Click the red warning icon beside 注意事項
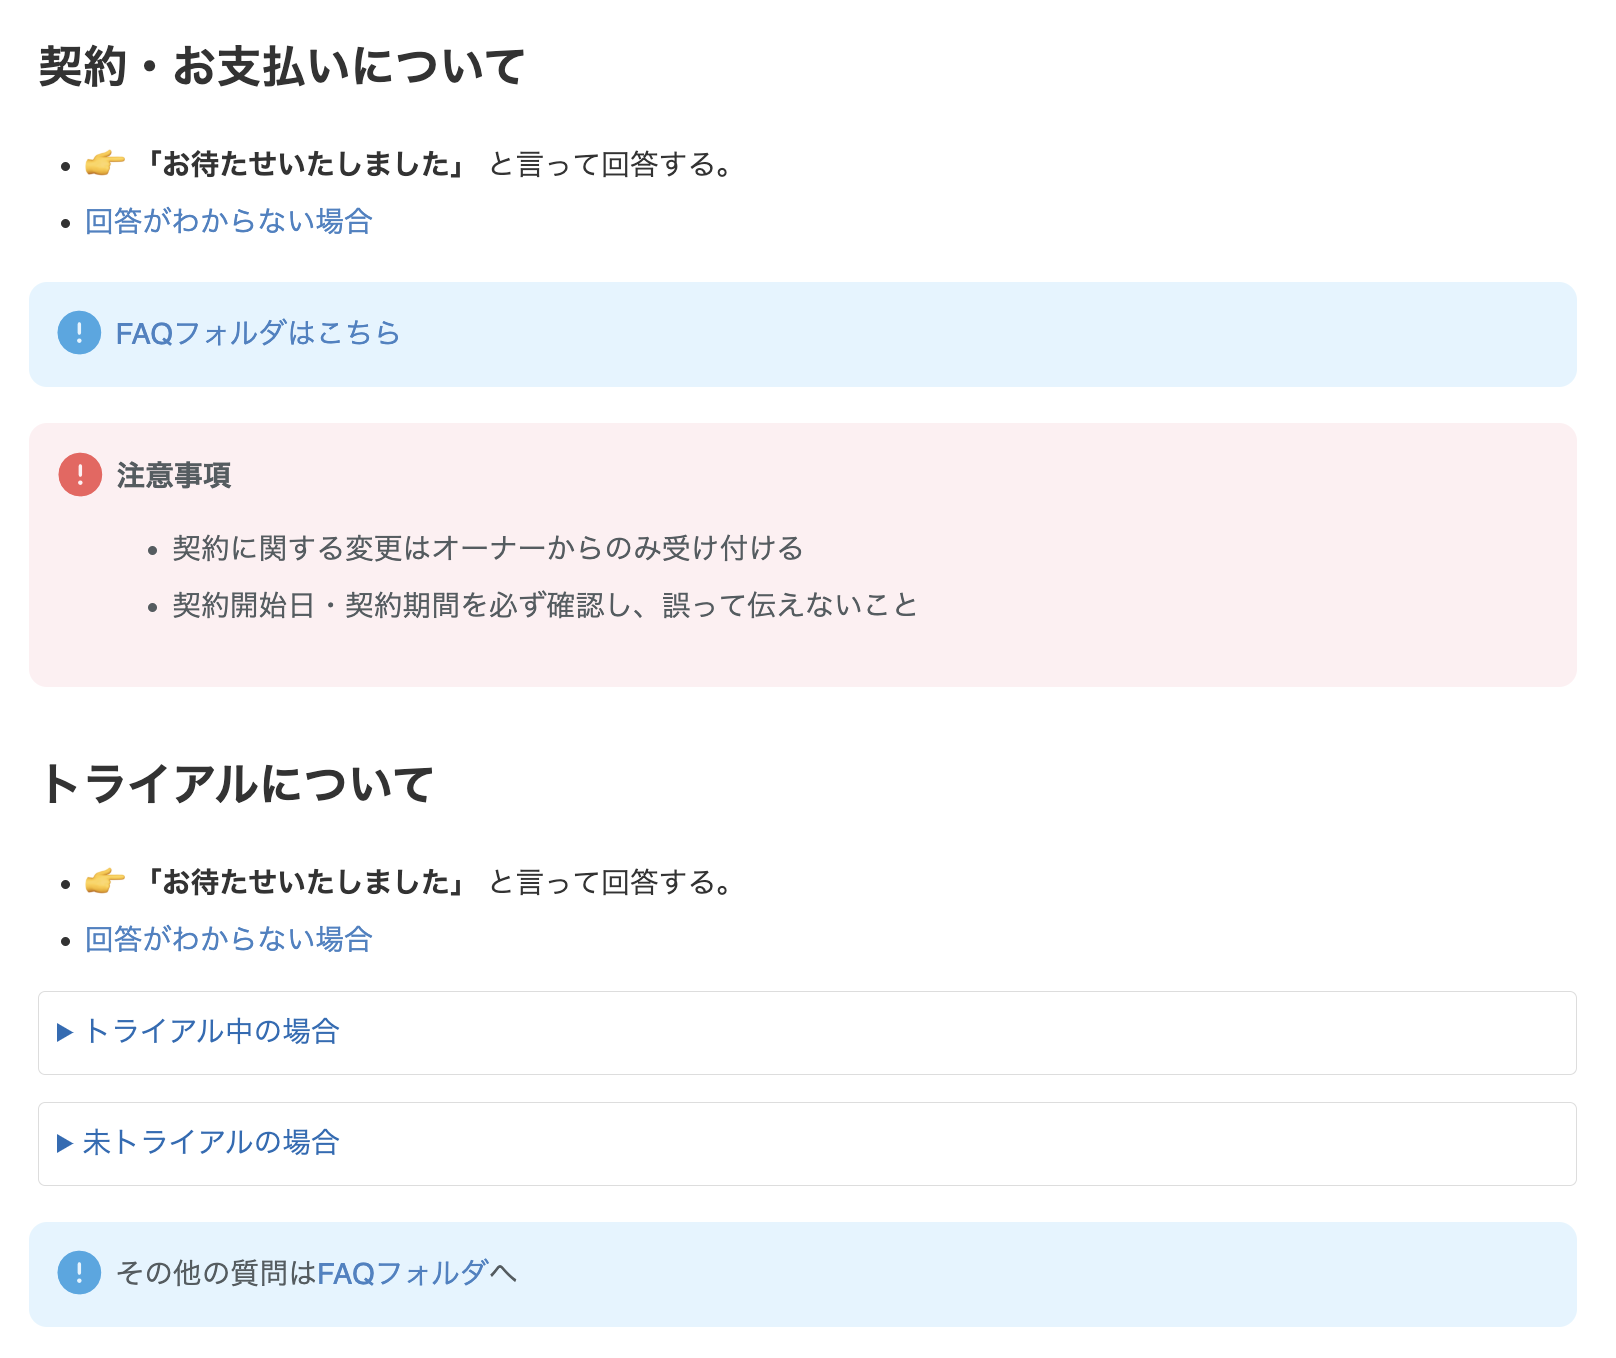 (x=80, y=475)
